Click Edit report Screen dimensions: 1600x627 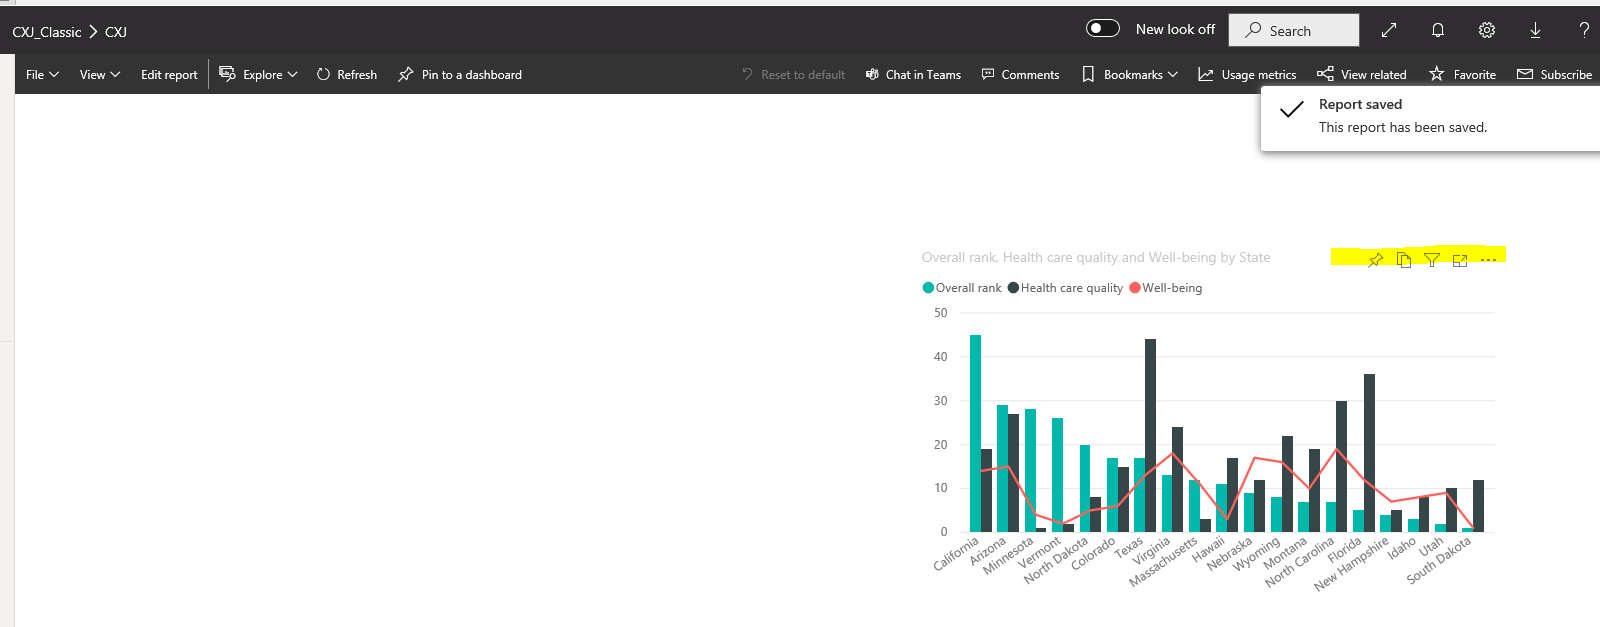(x=169, y=75)
